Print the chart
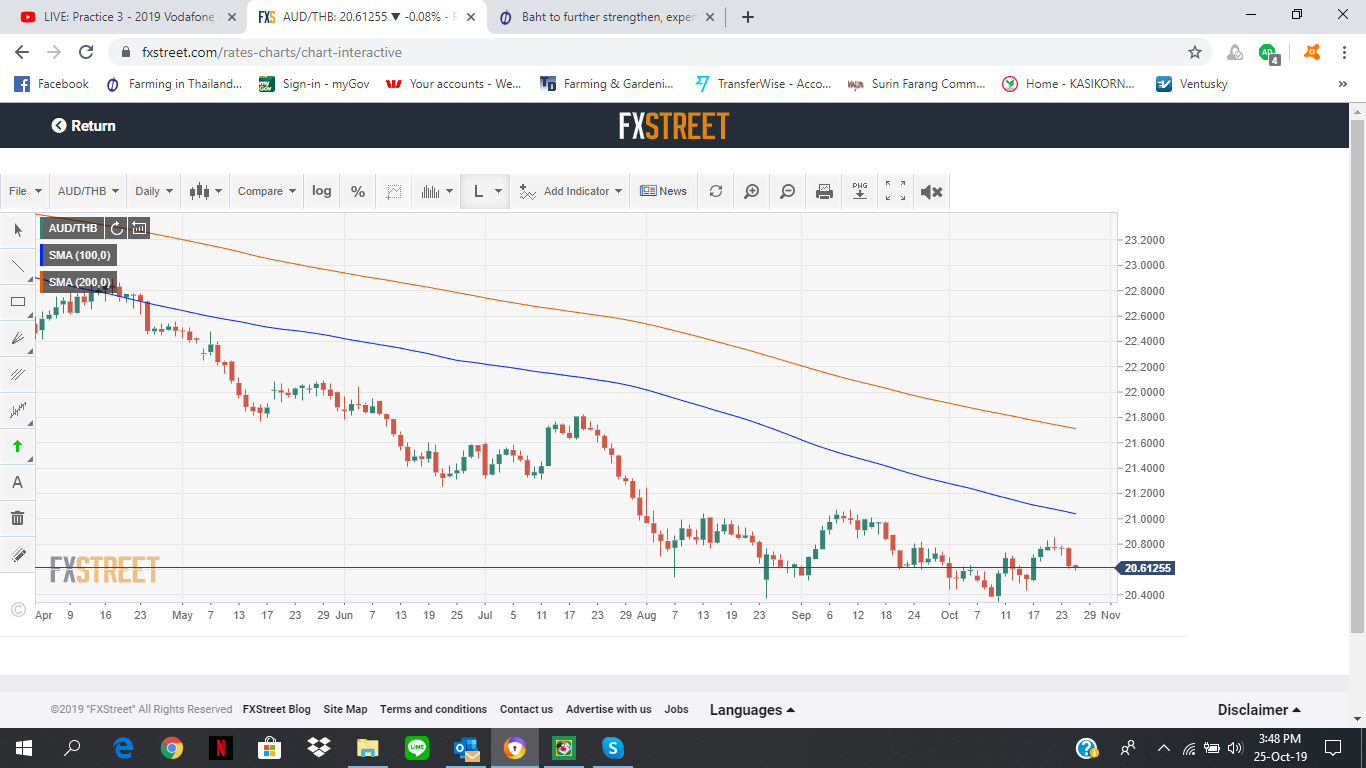The image size is (1366, 768). coord(824,191)
